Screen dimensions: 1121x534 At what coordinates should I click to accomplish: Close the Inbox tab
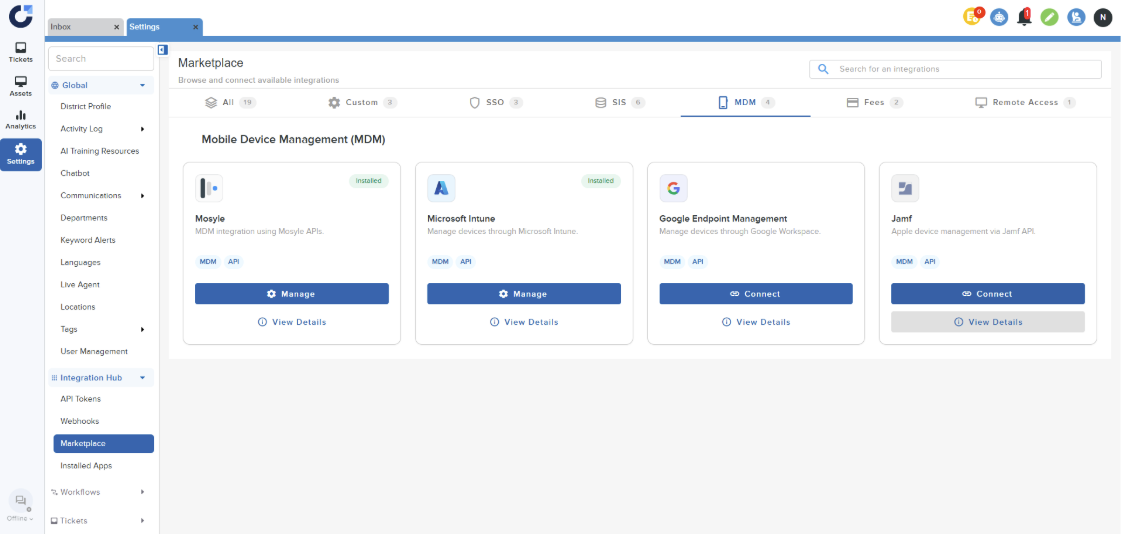point(116,27)
